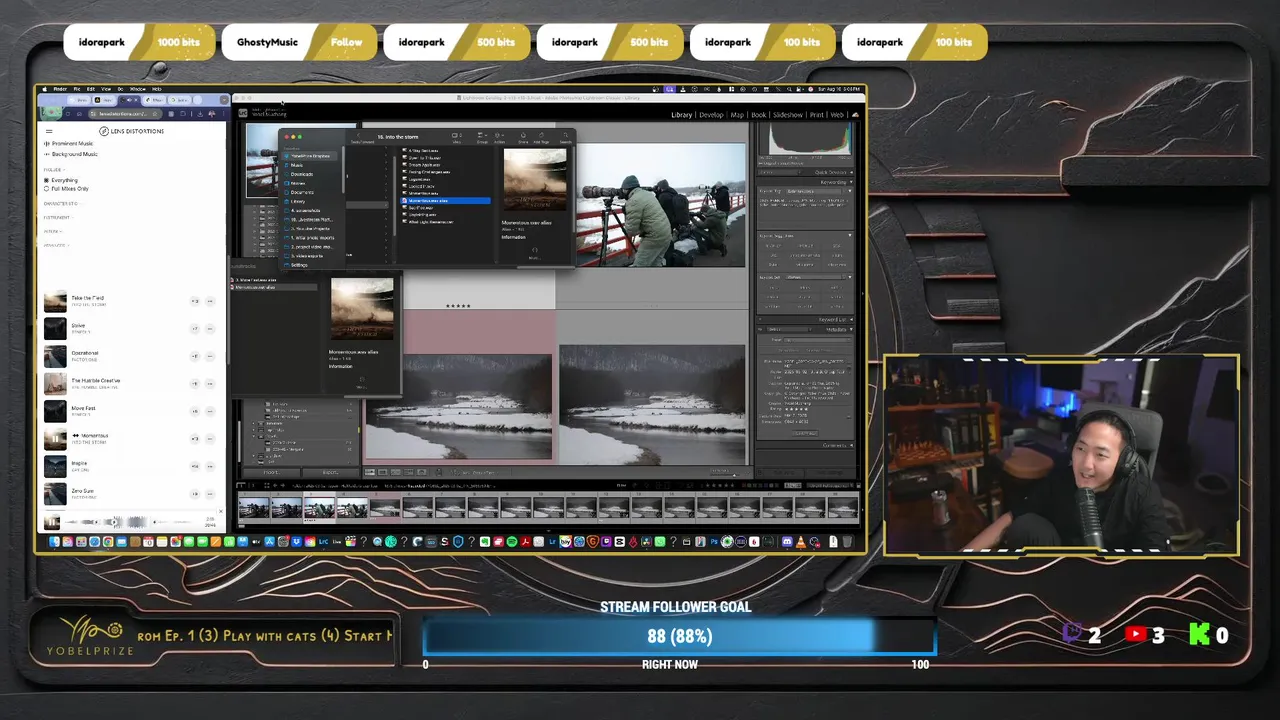The height and width of the screenshot is (720, 1280).
Task: Open the File menu in menu bar
Action: (77, 89)
